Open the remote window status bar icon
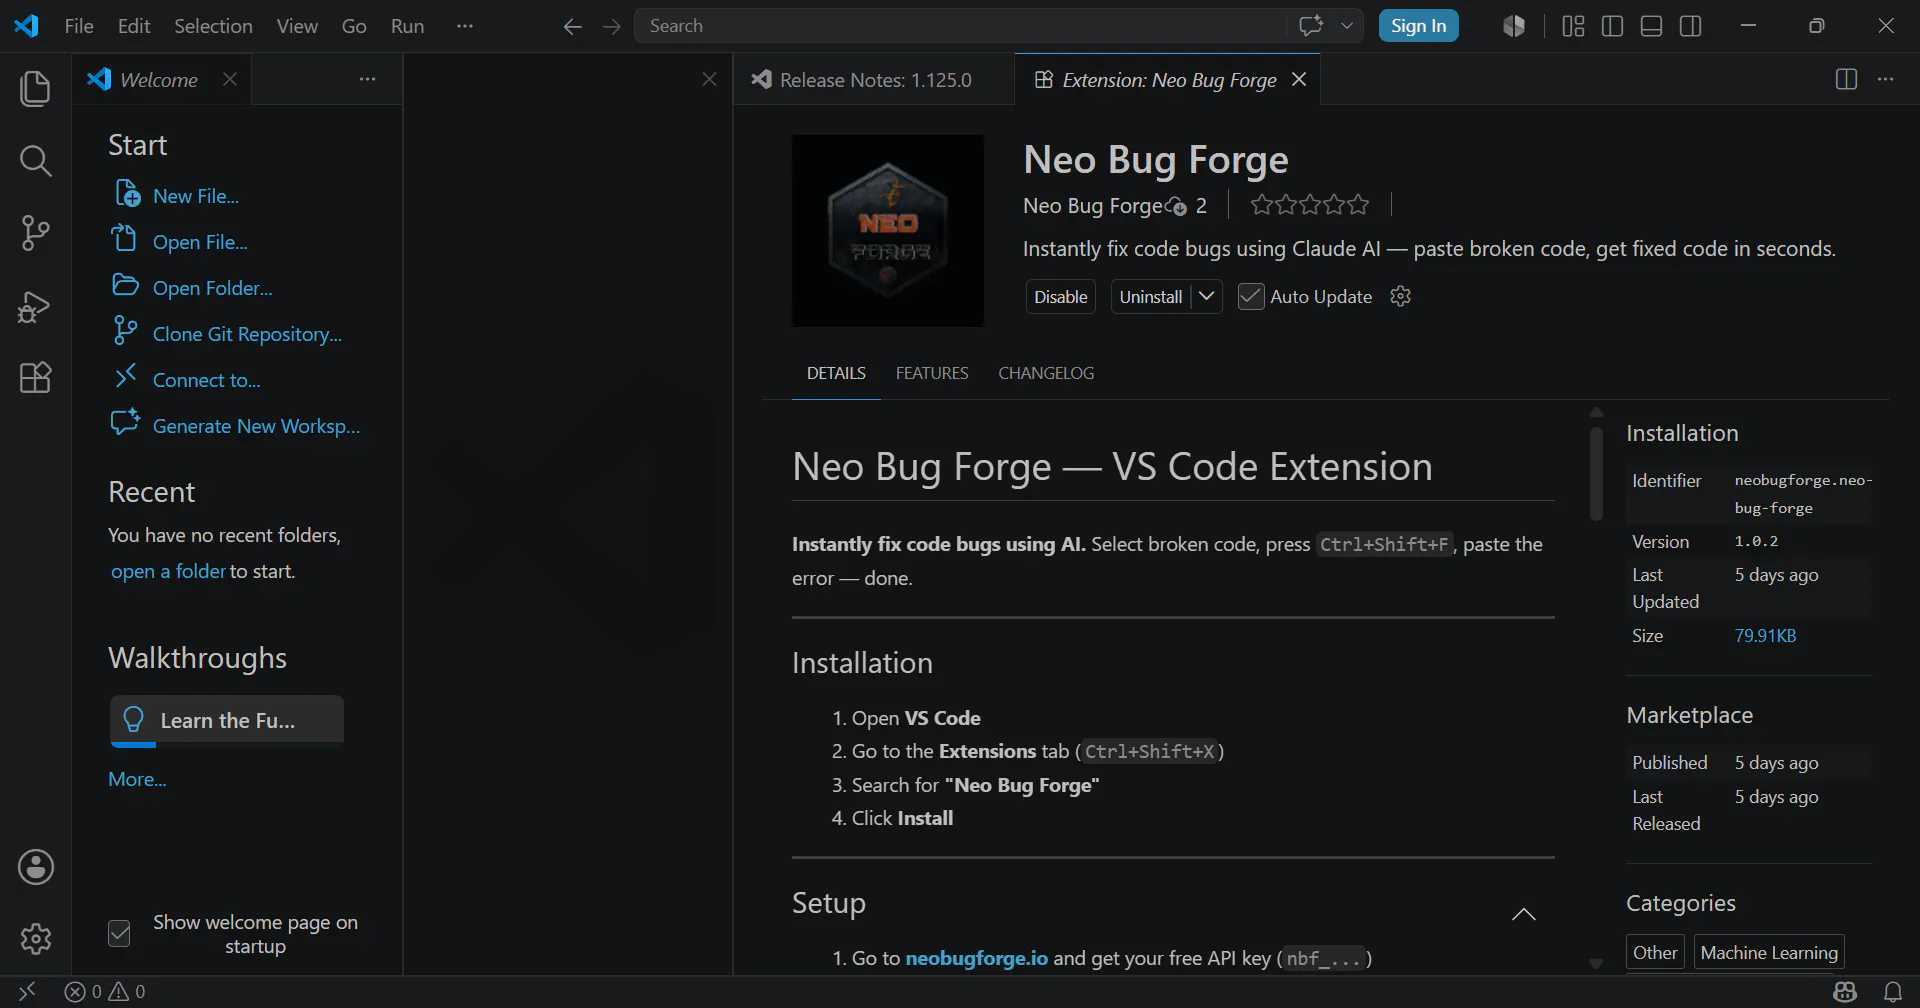Image resolution: width=1920 pixels, height=1008 pixels. [27, 991]
